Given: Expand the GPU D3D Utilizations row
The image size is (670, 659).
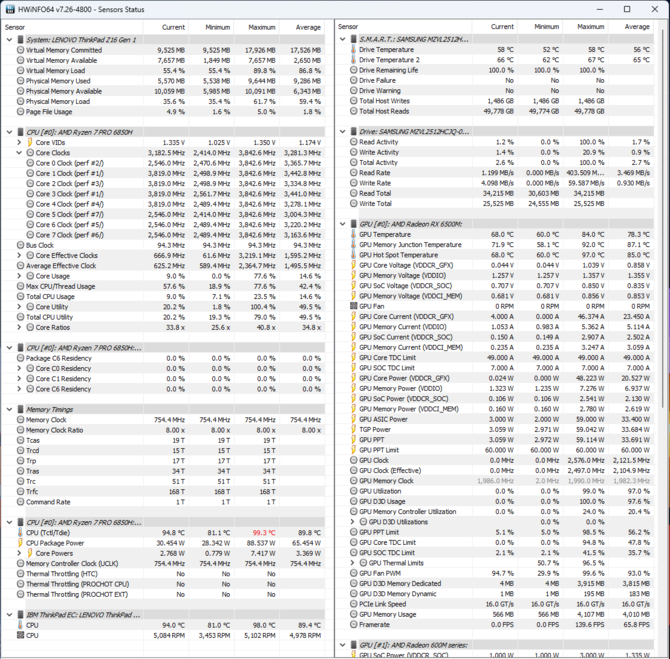Looking at the screenshot, I should (x=352, y=522).
